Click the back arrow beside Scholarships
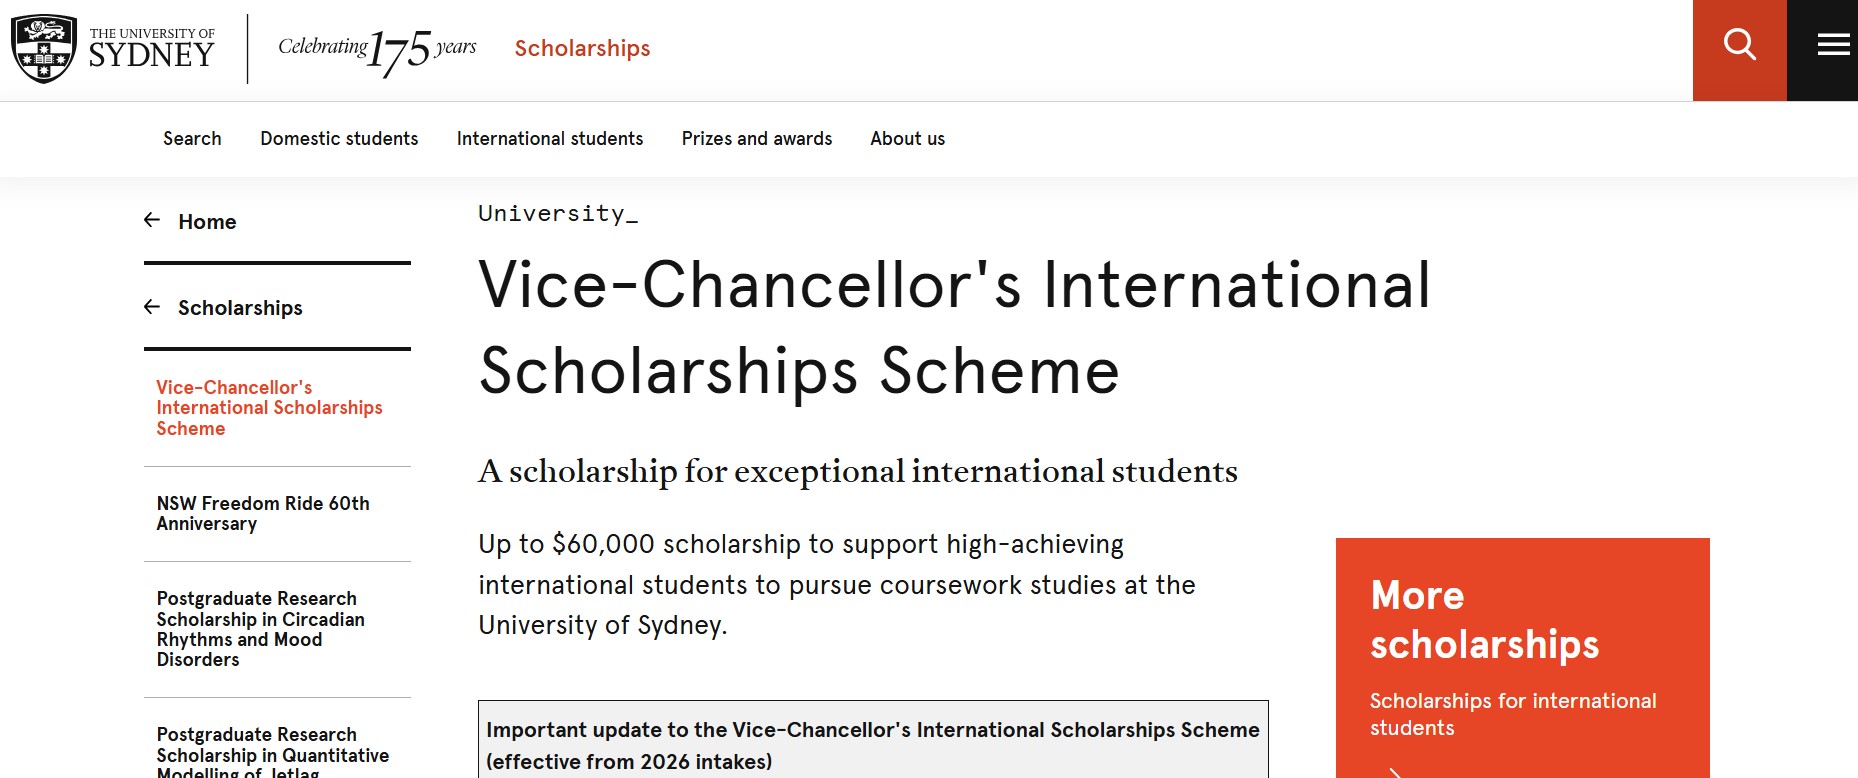 coord(152,307)
